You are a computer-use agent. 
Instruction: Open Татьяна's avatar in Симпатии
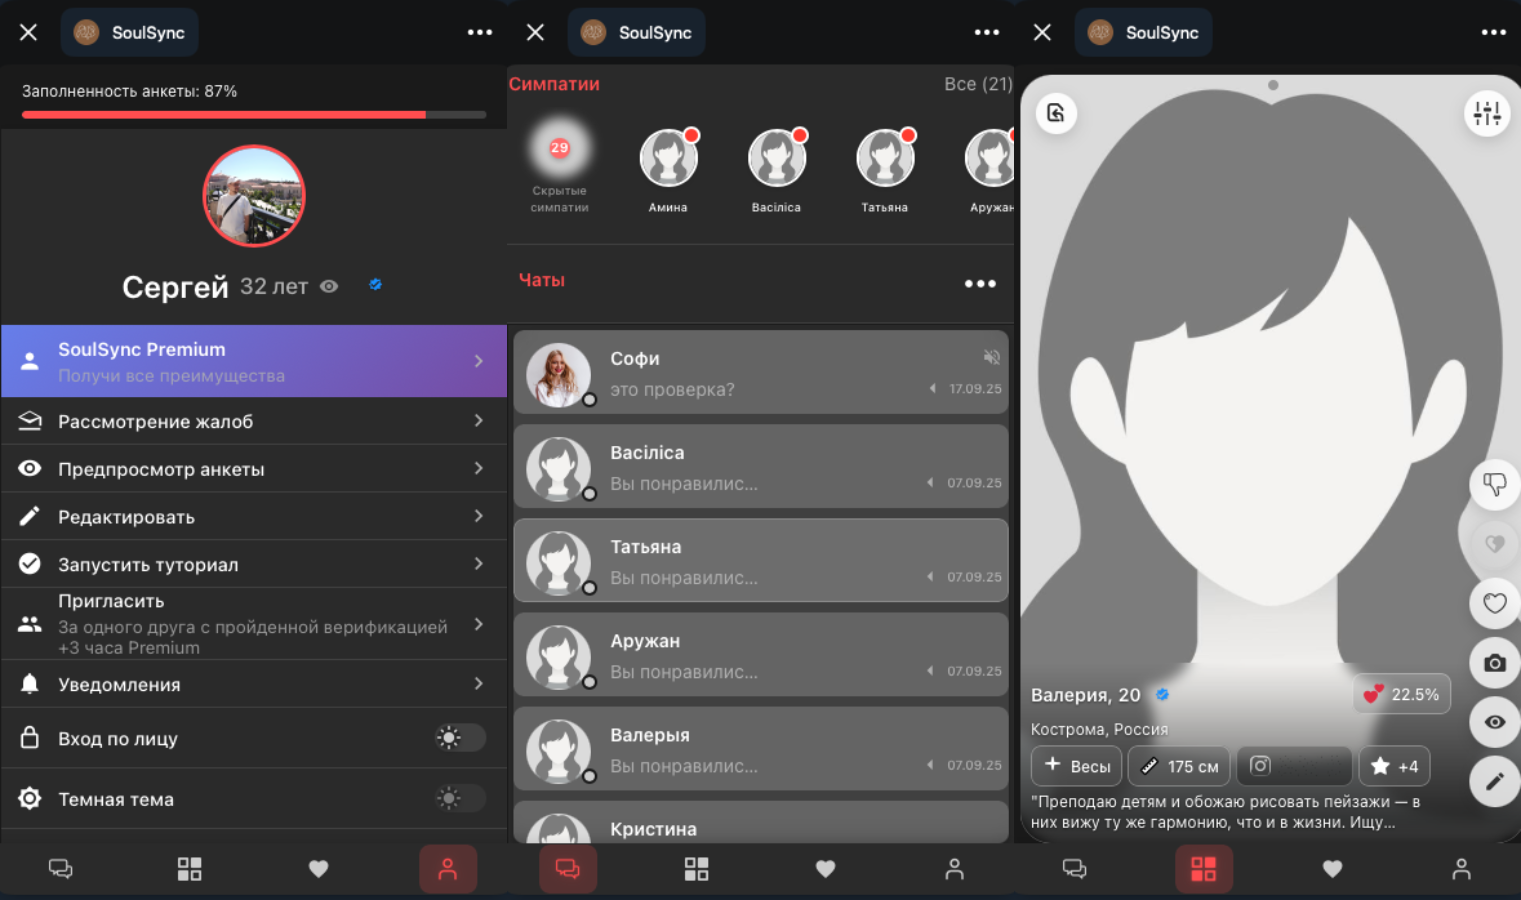[885, 158]
